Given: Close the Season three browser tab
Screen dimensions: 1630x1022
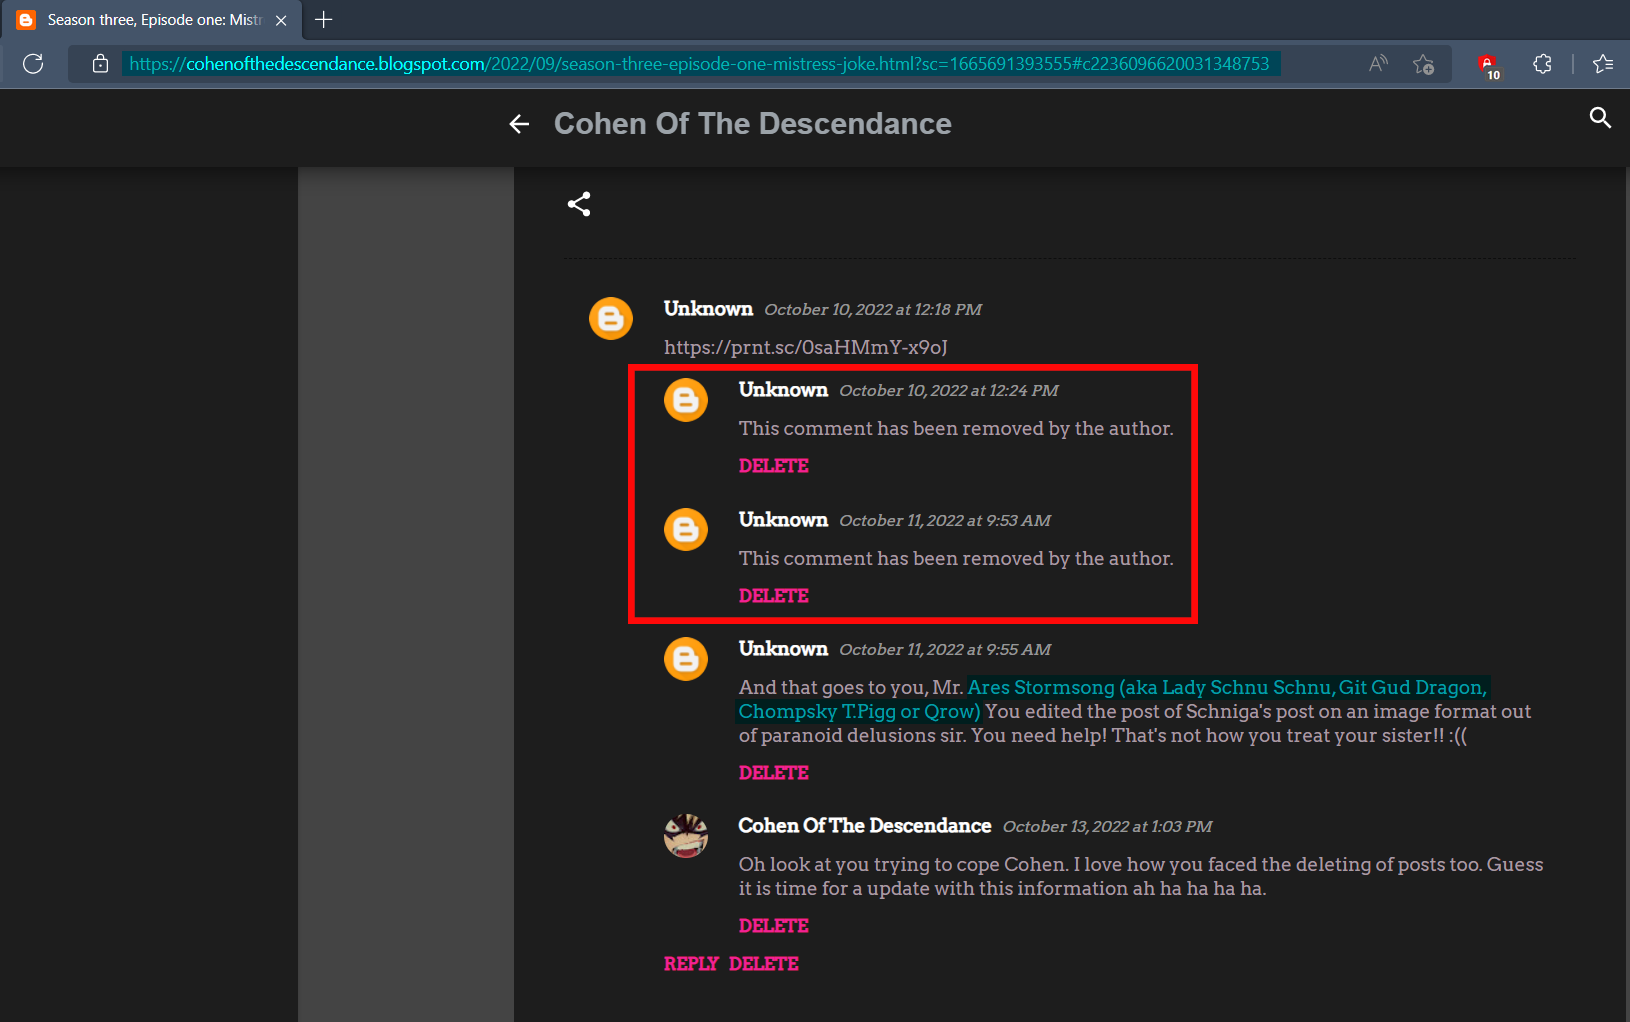Looking at the screenshot, I should click(281, 20).
